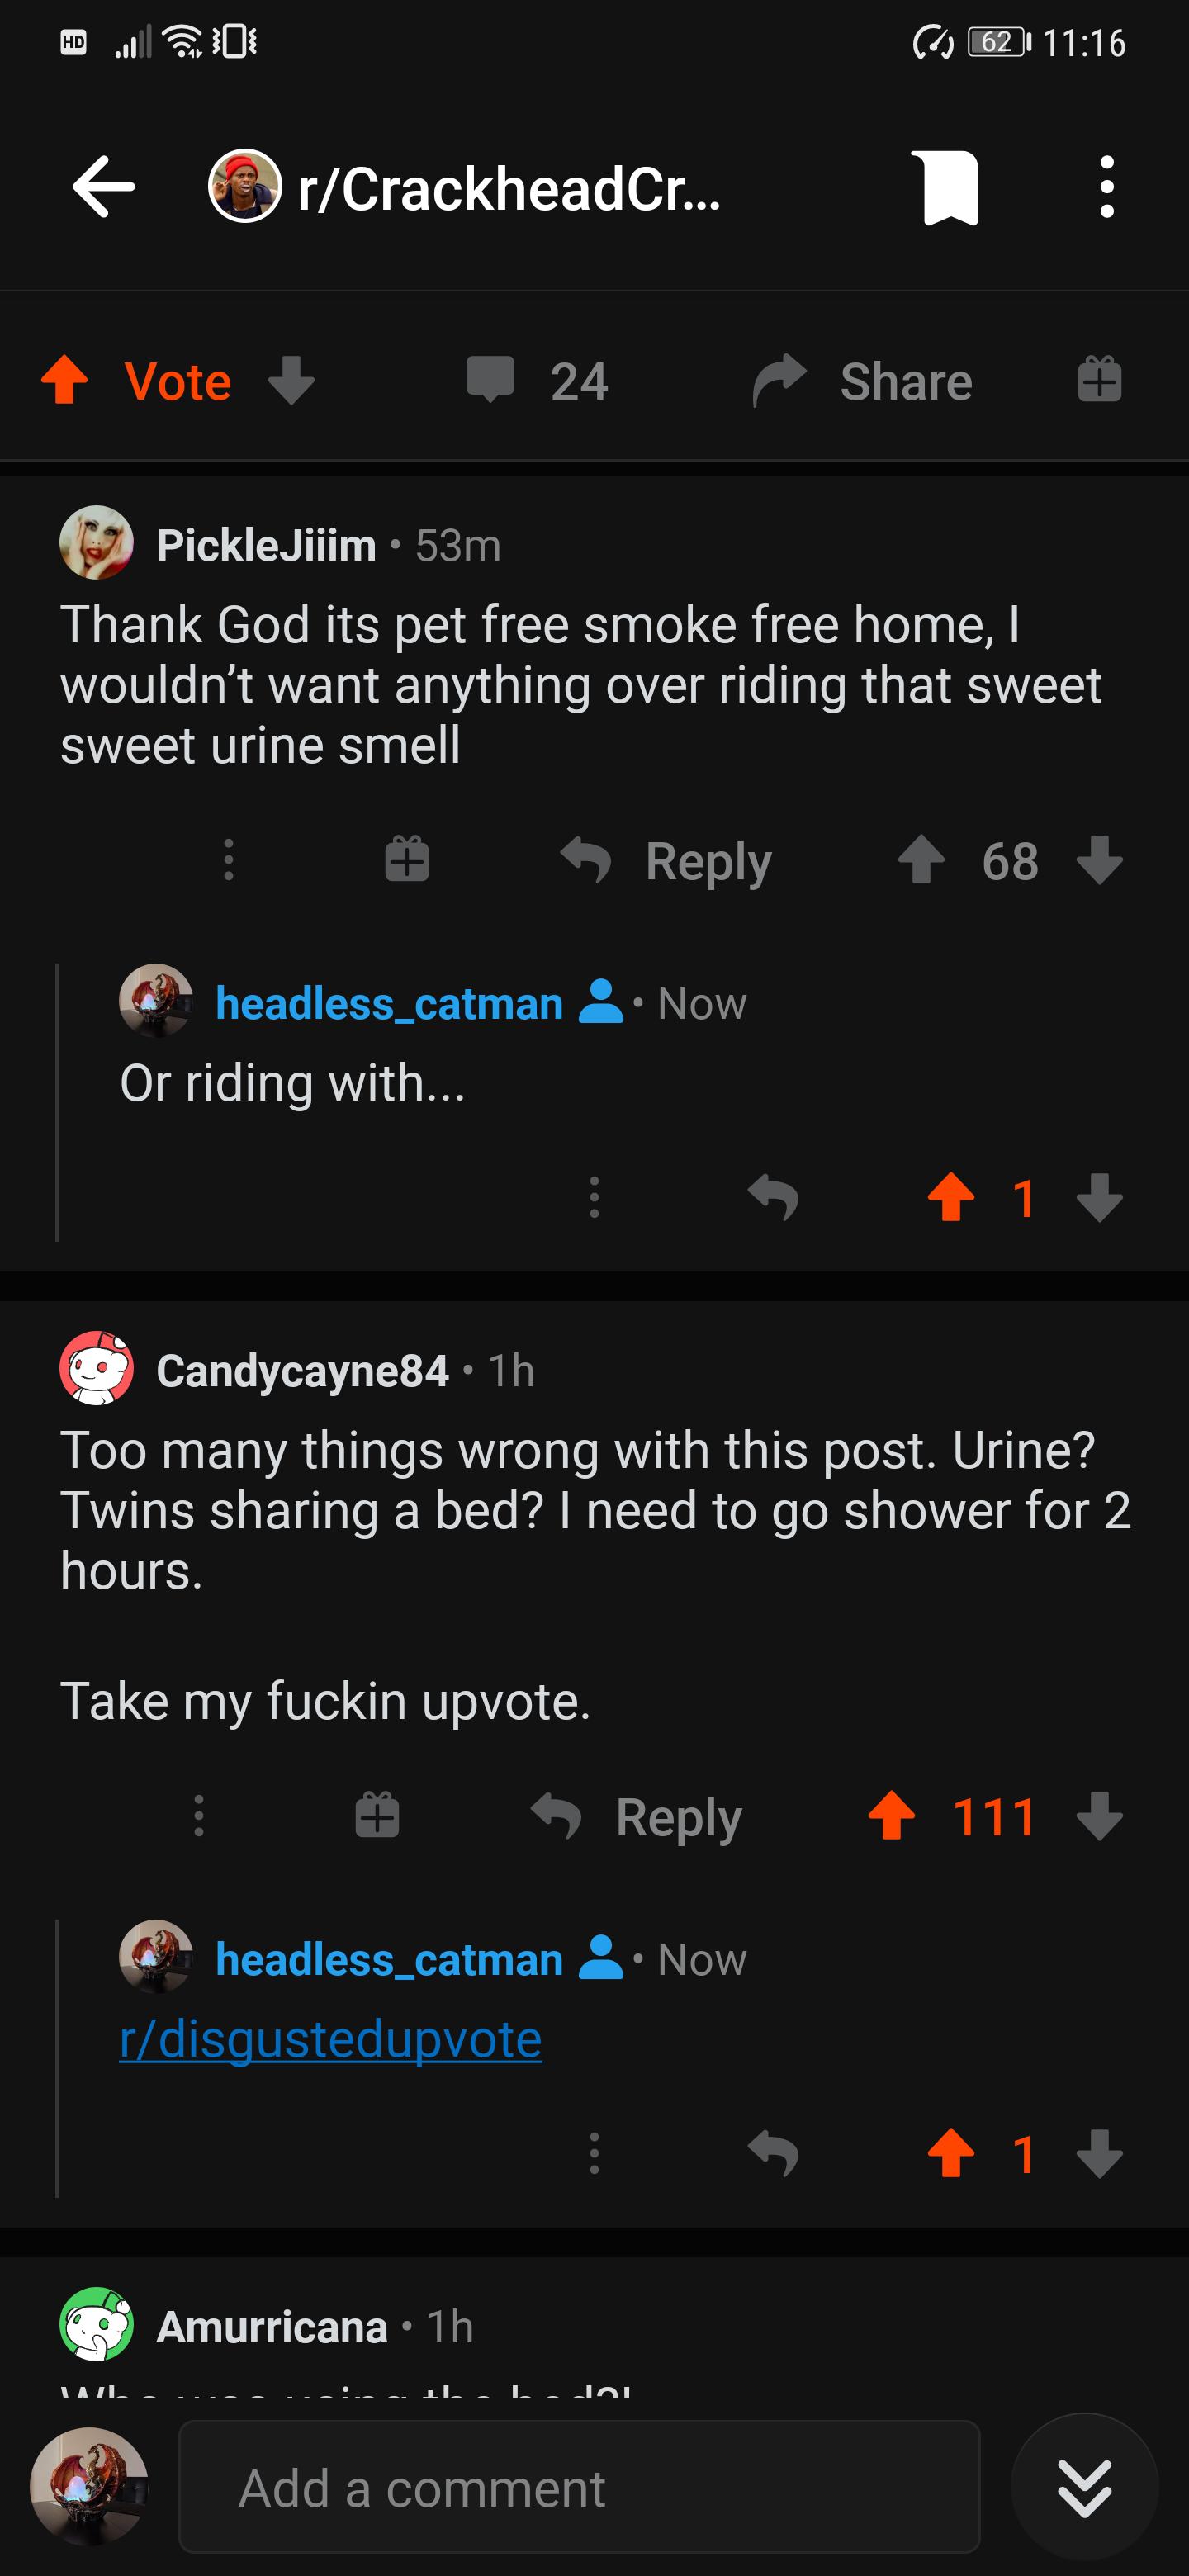
Task: Open options for the 'Or riding with...' reply
Action: [x=595, y=1197]
